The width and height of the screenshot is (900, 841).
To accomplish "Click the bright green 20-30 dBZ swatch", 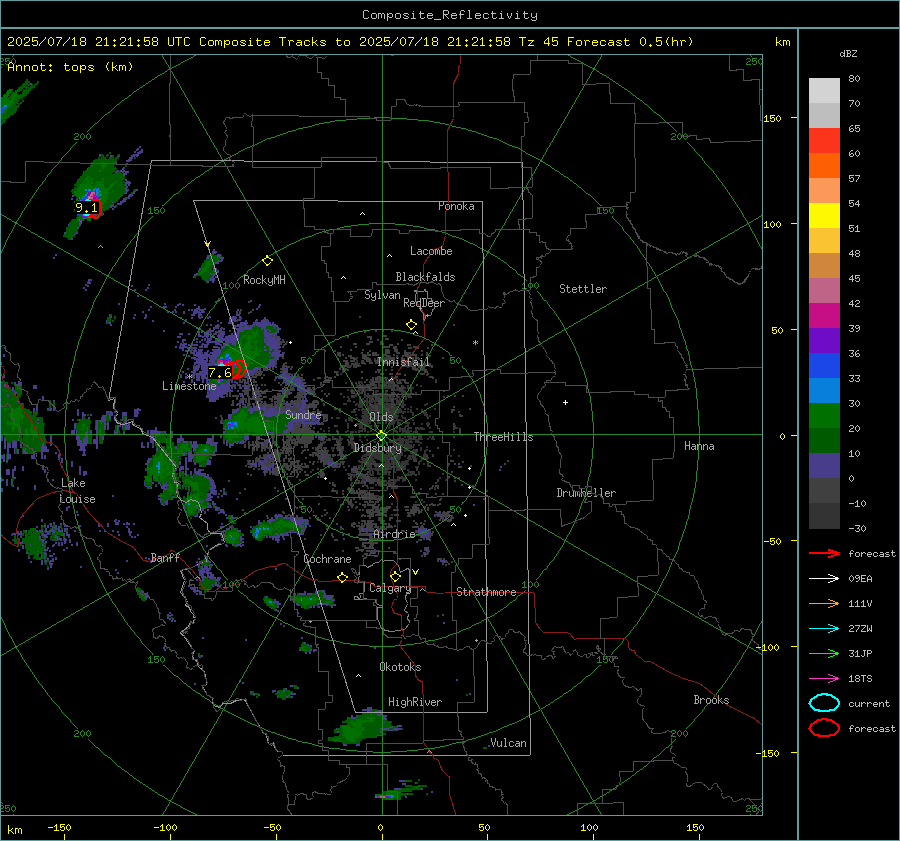I will [824, 415].
